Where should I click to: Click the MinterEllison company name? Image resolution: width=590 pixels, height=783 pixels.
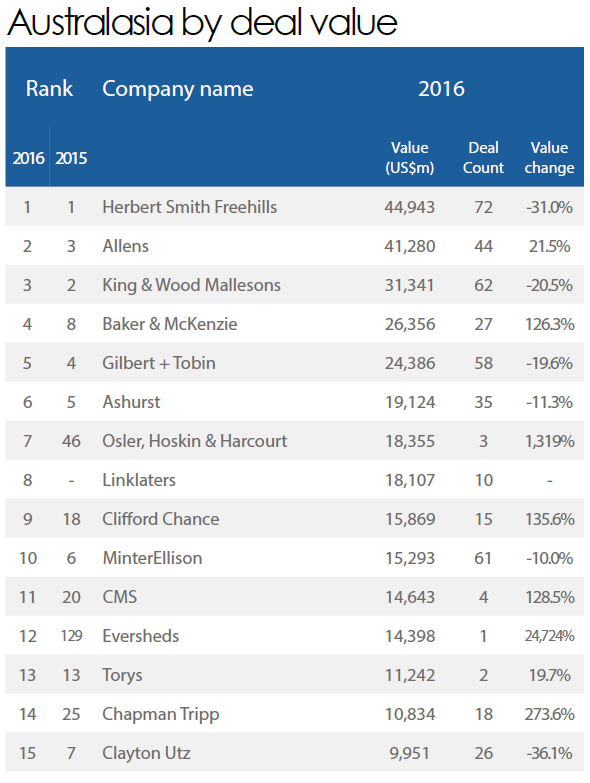click(152, 558)
